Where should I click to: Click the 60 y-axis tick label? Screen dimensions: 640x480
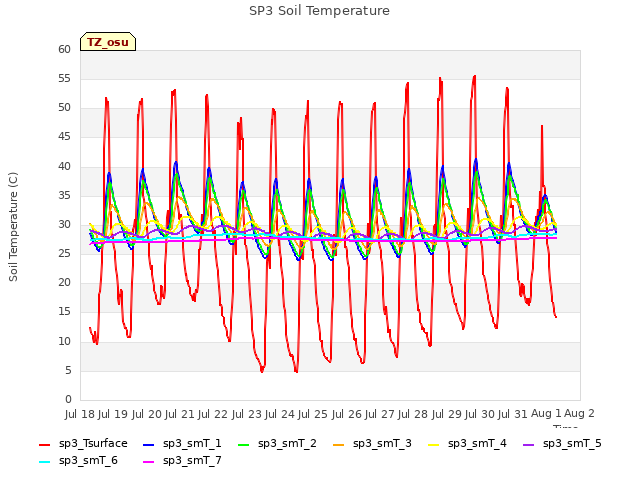point(64,49)
